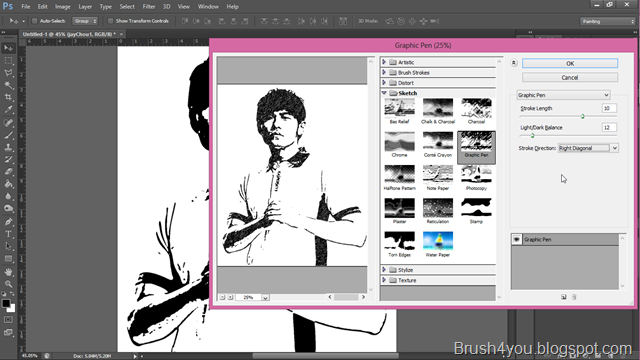Select the Clone Stamp tool
Image resolution: width=640 pixels, height=360 pixels.
[x=8, y=147]
